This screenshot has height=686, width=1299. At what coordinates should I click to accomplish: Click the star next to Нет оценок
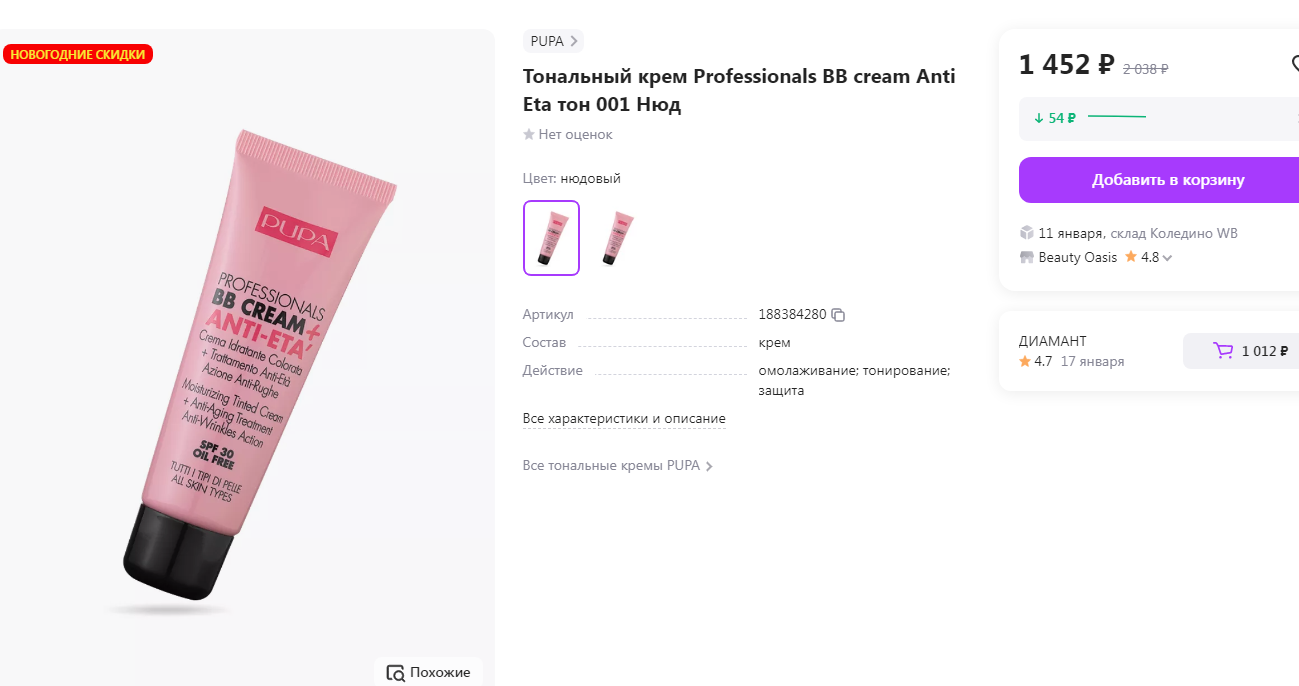pyautogui.click(x=528, y=134)
